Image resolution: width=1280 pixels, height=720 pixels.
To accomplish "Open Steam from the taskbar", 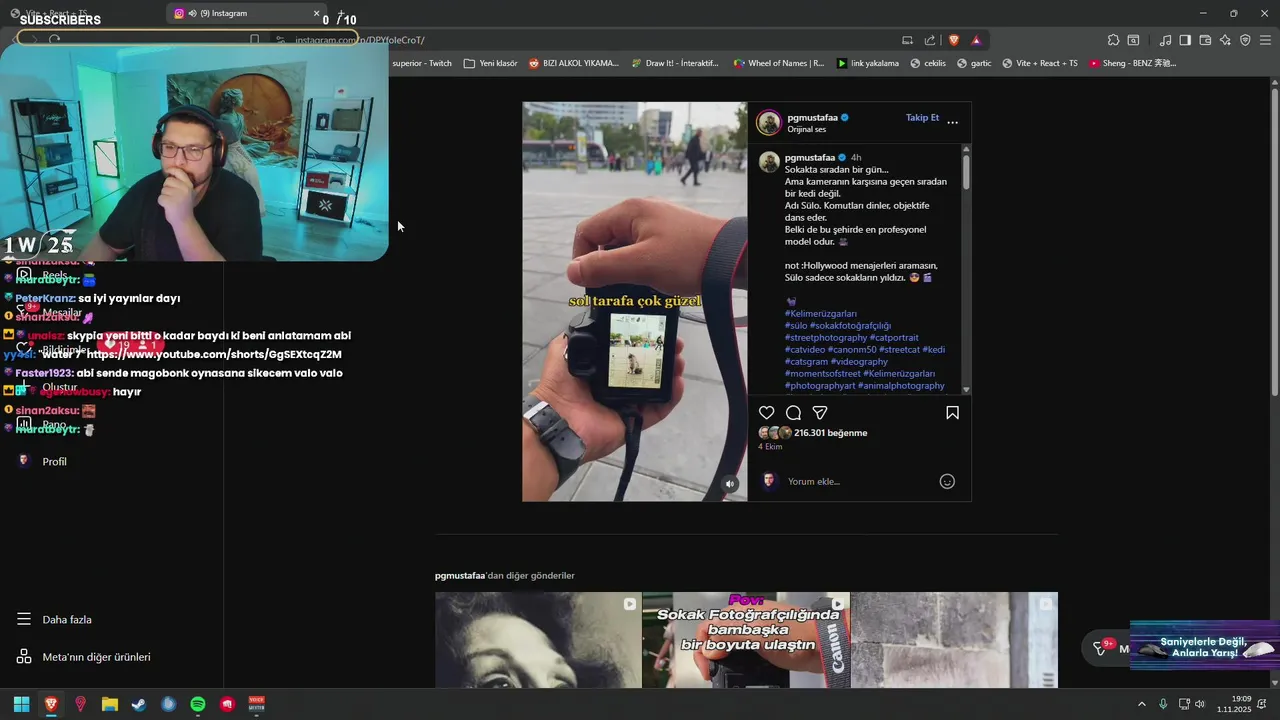I will point(139,704).
